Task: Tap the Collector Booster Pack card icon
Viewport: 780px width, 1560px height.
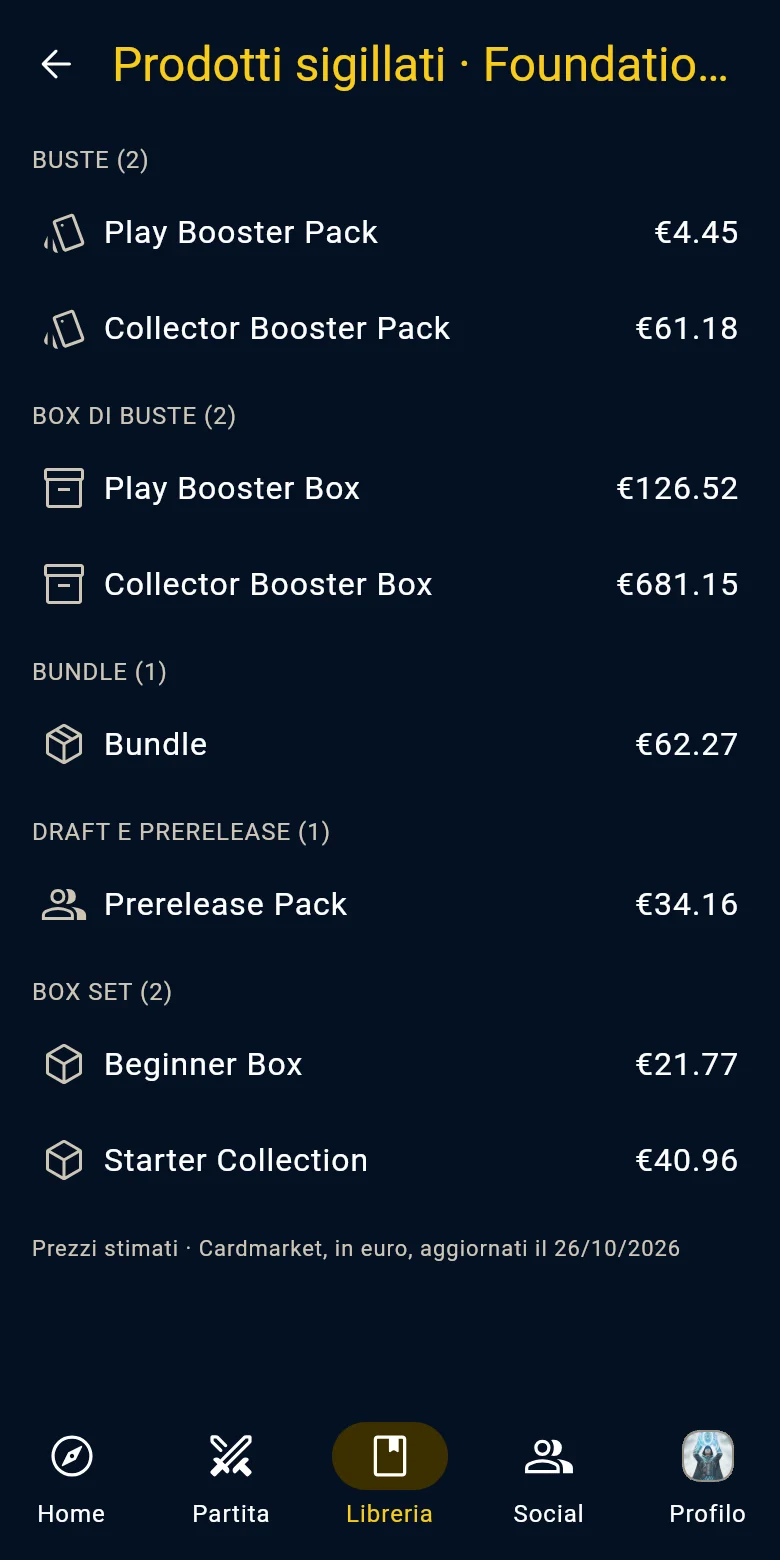Action: click(x=64, y=329)
